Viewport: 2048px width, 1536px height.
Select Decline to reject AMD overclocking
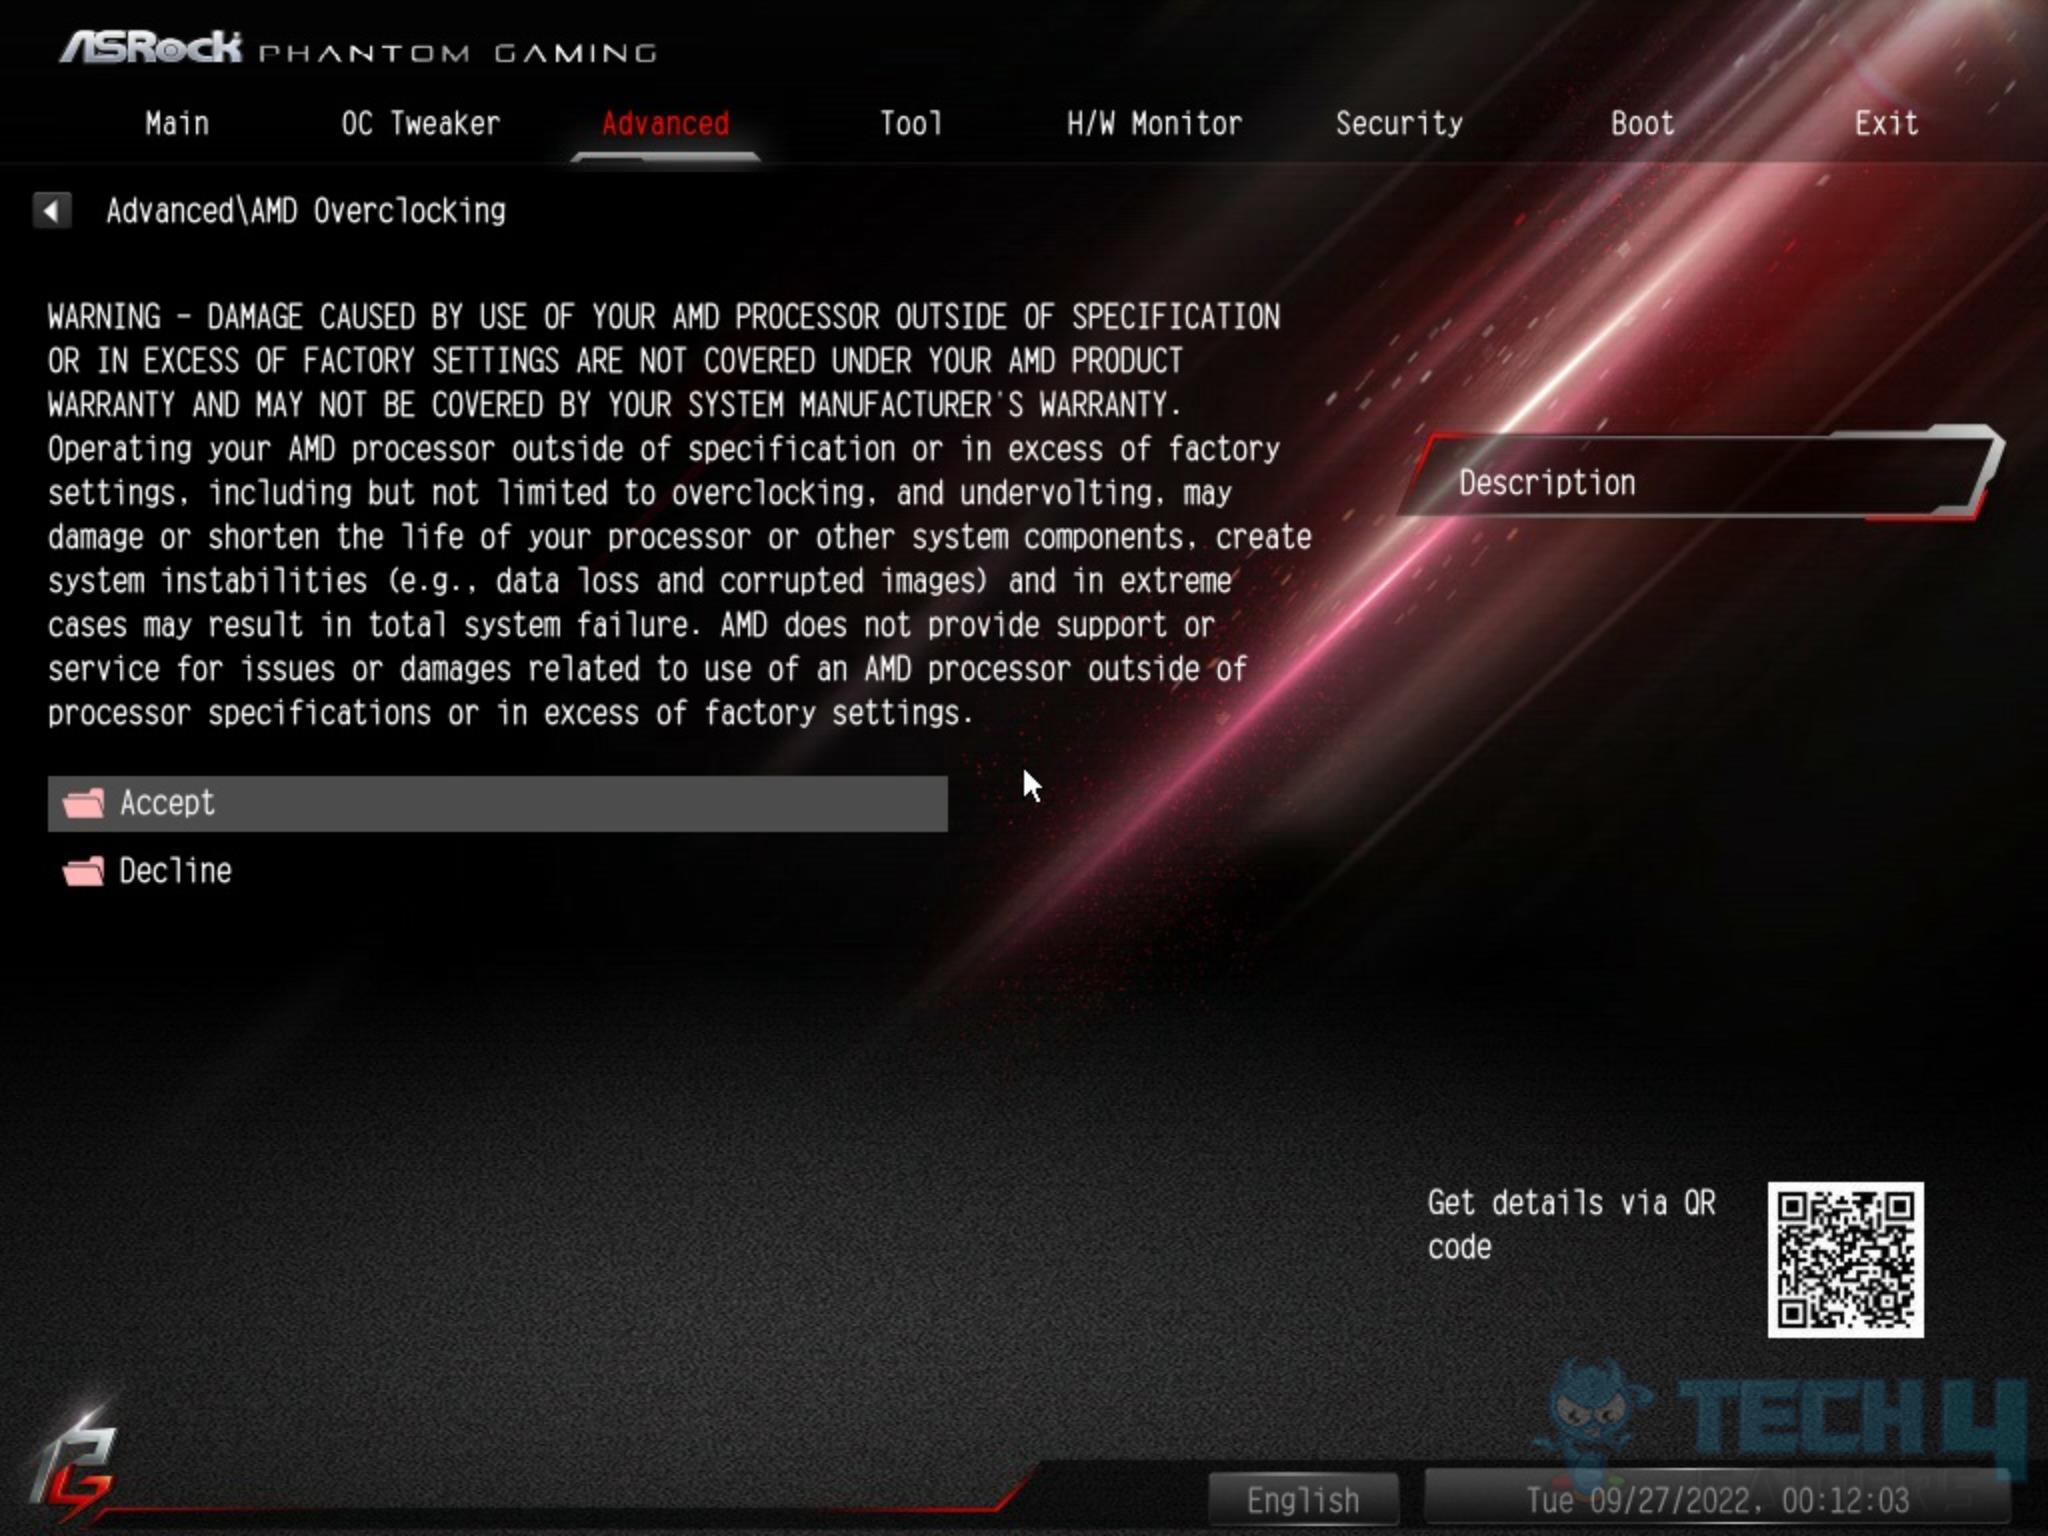(x=174, y=870)
